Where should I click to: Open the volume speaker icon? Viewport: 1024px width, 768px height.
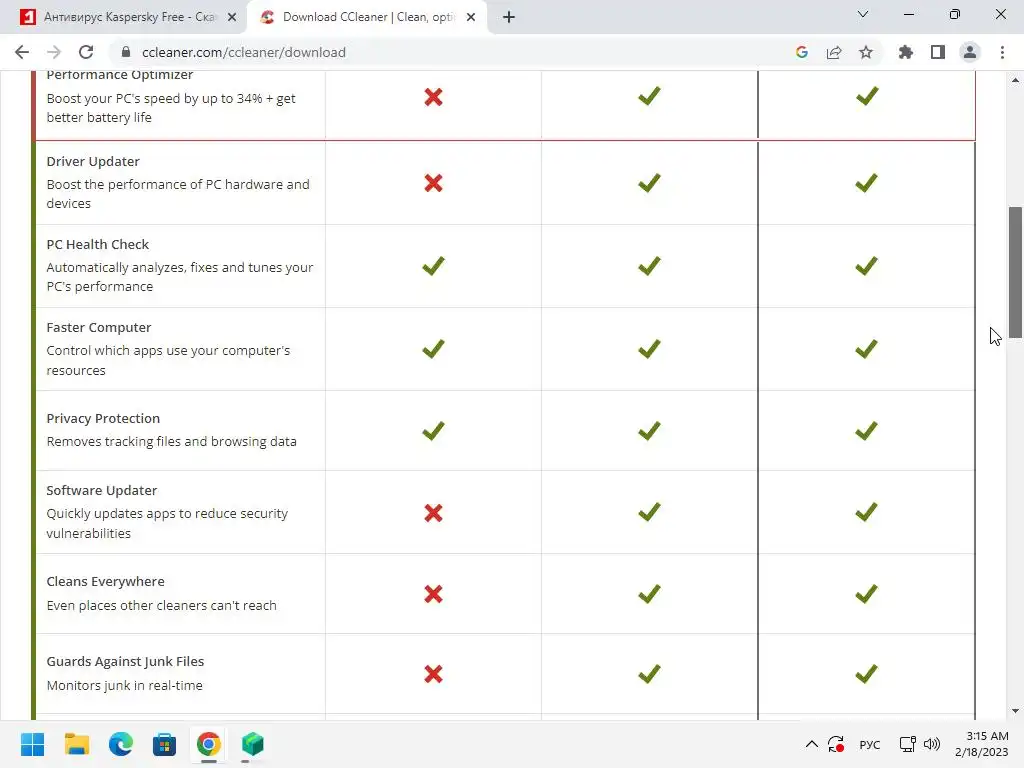932,744
